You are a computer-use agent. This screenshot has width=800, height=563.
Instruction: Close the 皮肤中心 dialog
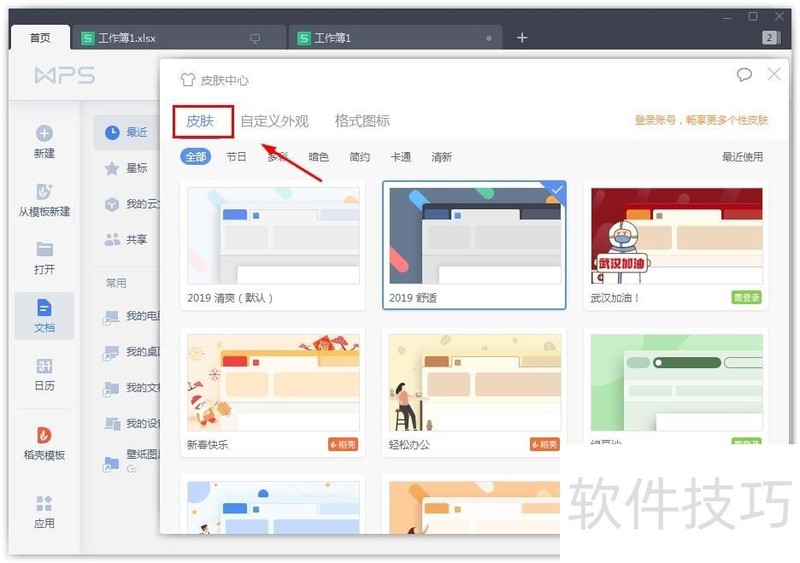click(x=774, y=74)
